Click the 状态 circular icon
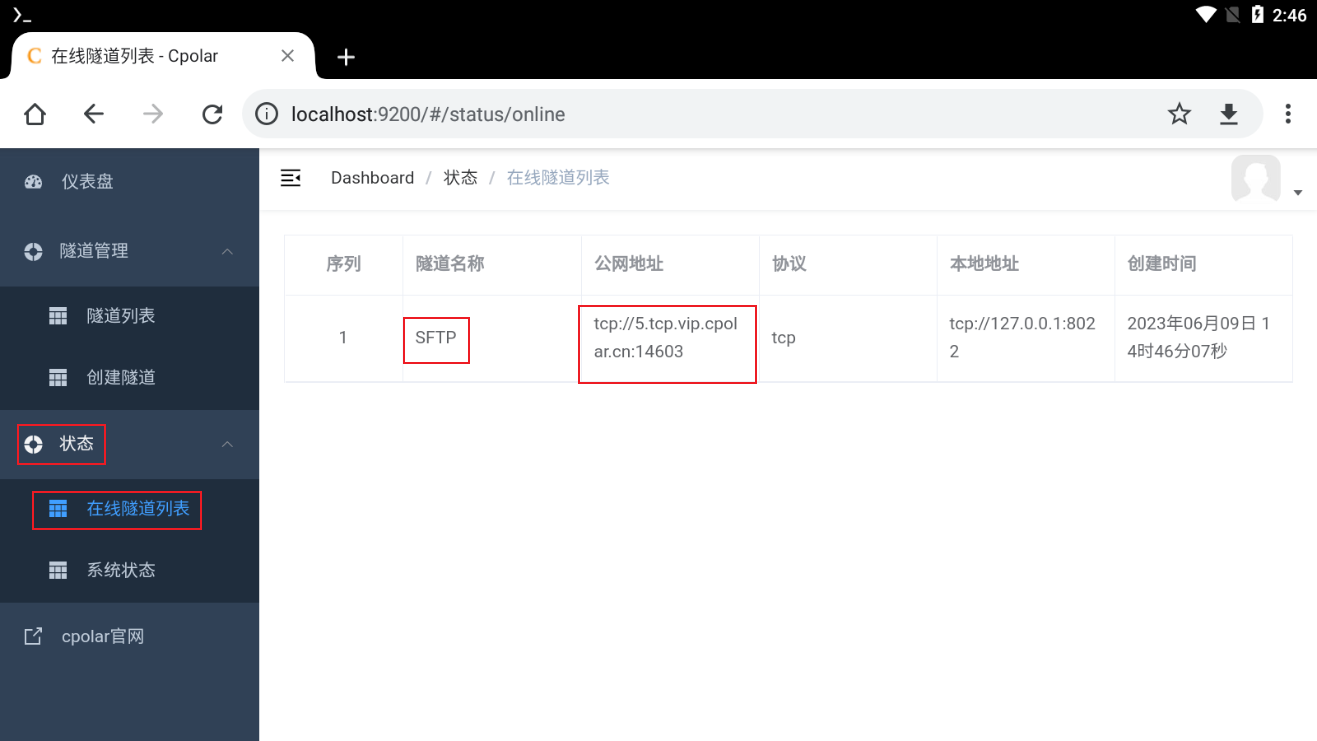 coord(33,444)
